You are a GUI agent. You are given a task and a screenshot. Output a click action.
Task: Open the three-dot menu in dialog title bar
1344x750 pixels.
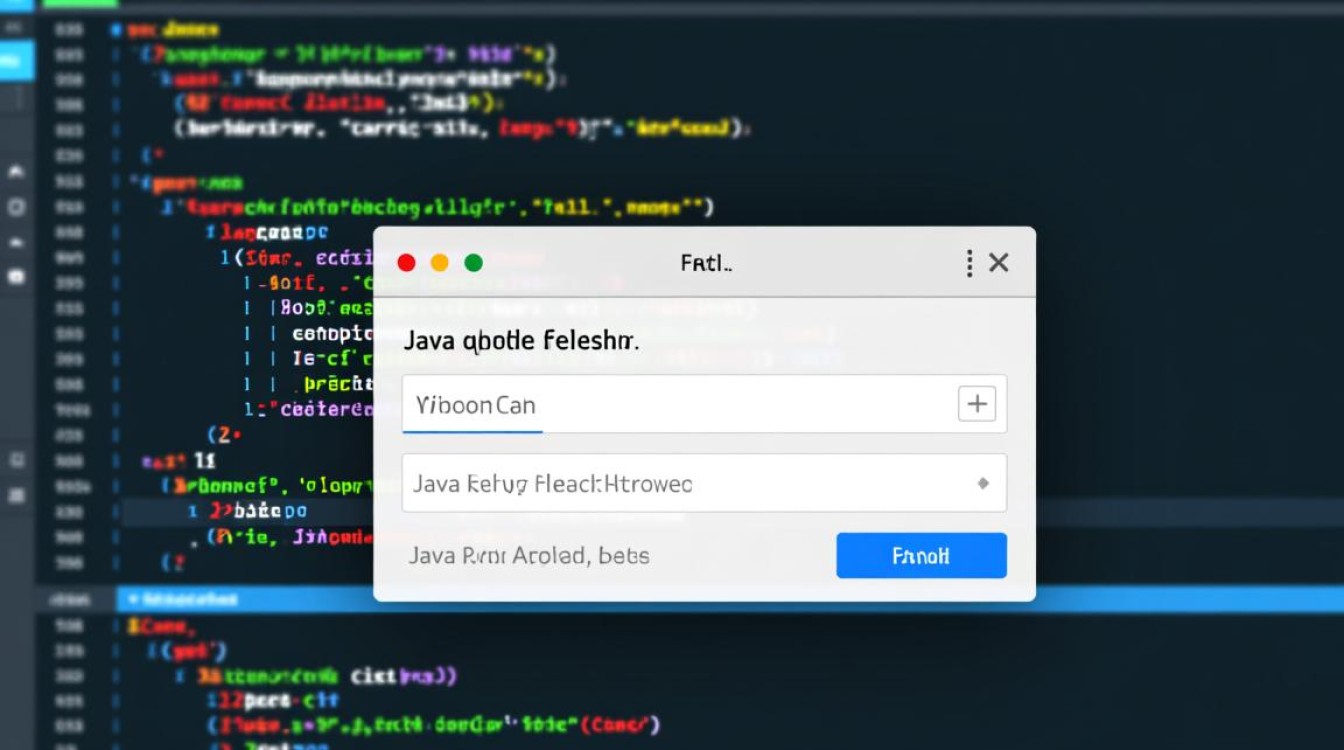pyautogui.click(x=969, y=263)
